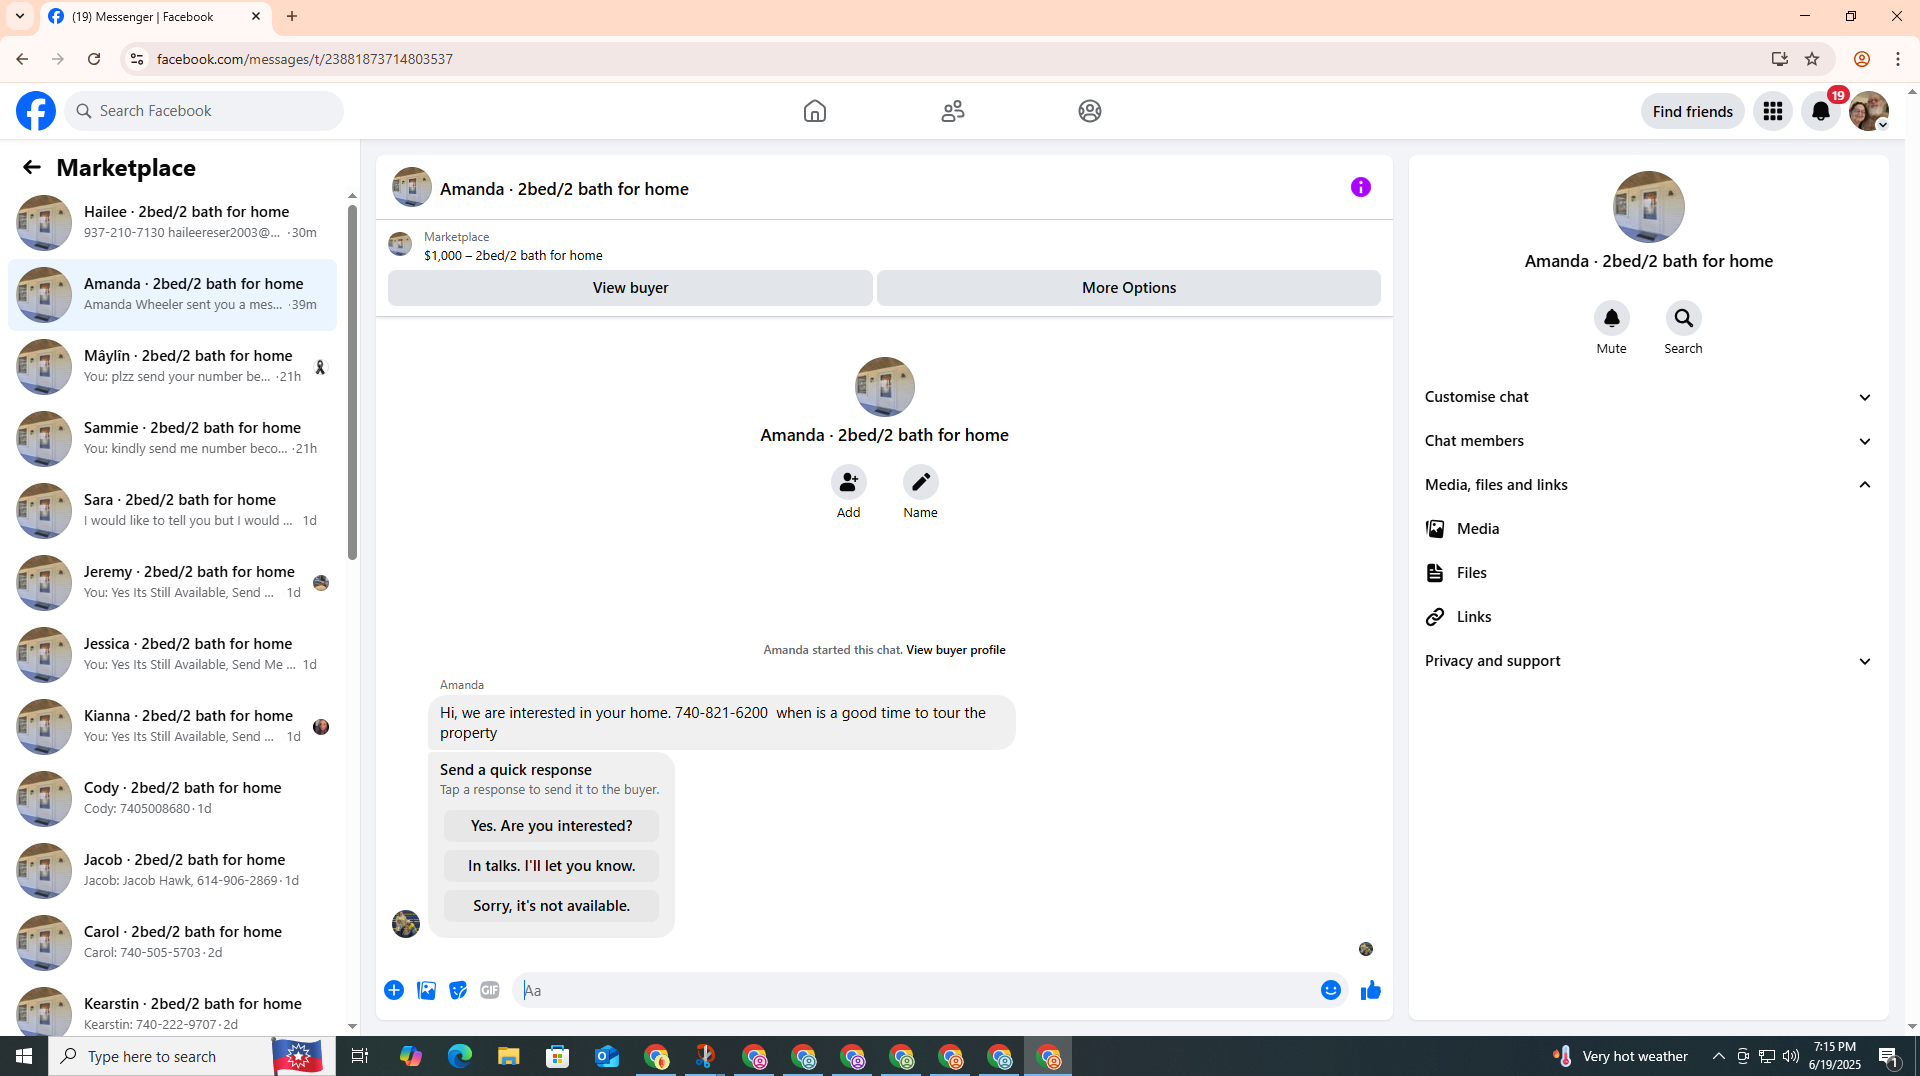The height and width of the screenshot is (1076, 1920).
Task: Open the Windows Start menu
Action: 24,1056
